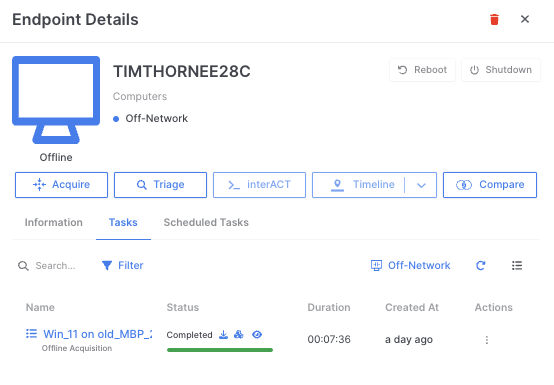Download the completed task report icon

[223, 334]
